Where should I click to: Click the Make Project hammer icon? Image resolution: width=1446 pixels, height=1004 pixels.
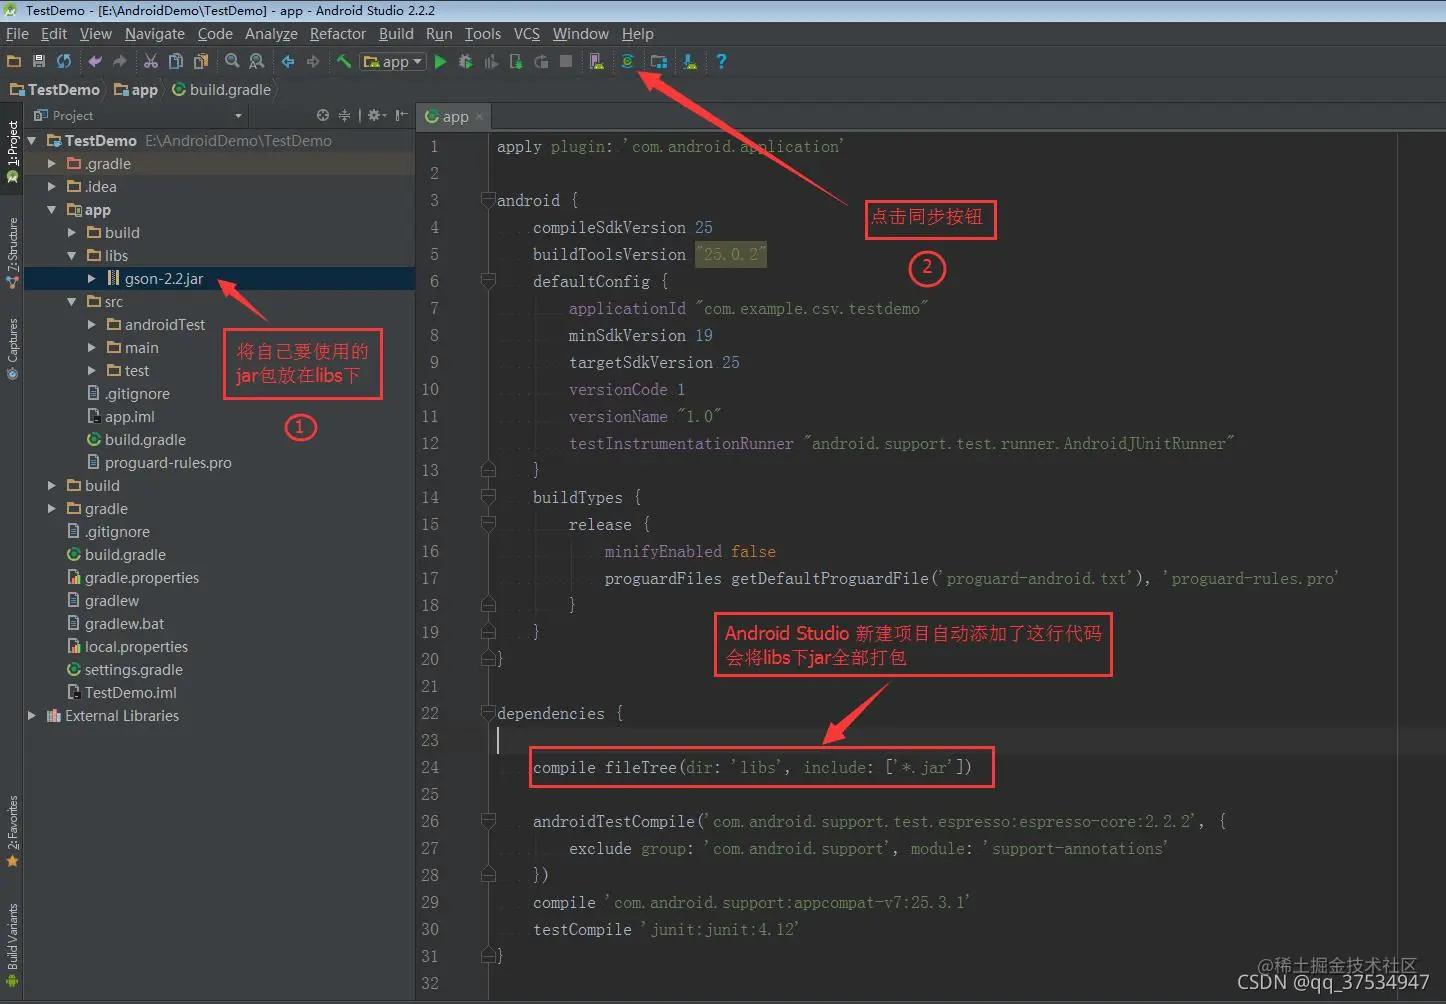[x=344, y=62]
